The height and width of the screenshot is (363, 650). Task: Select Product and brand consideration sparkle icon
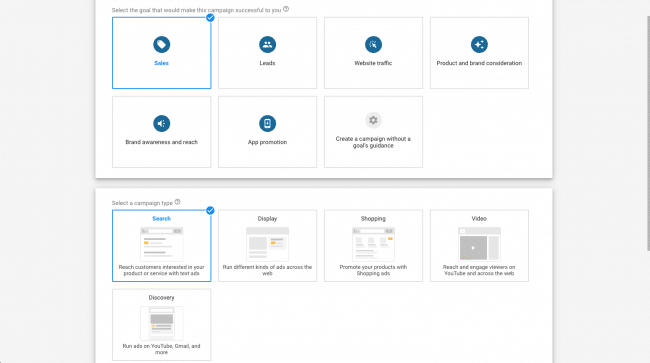coord(479,44)
